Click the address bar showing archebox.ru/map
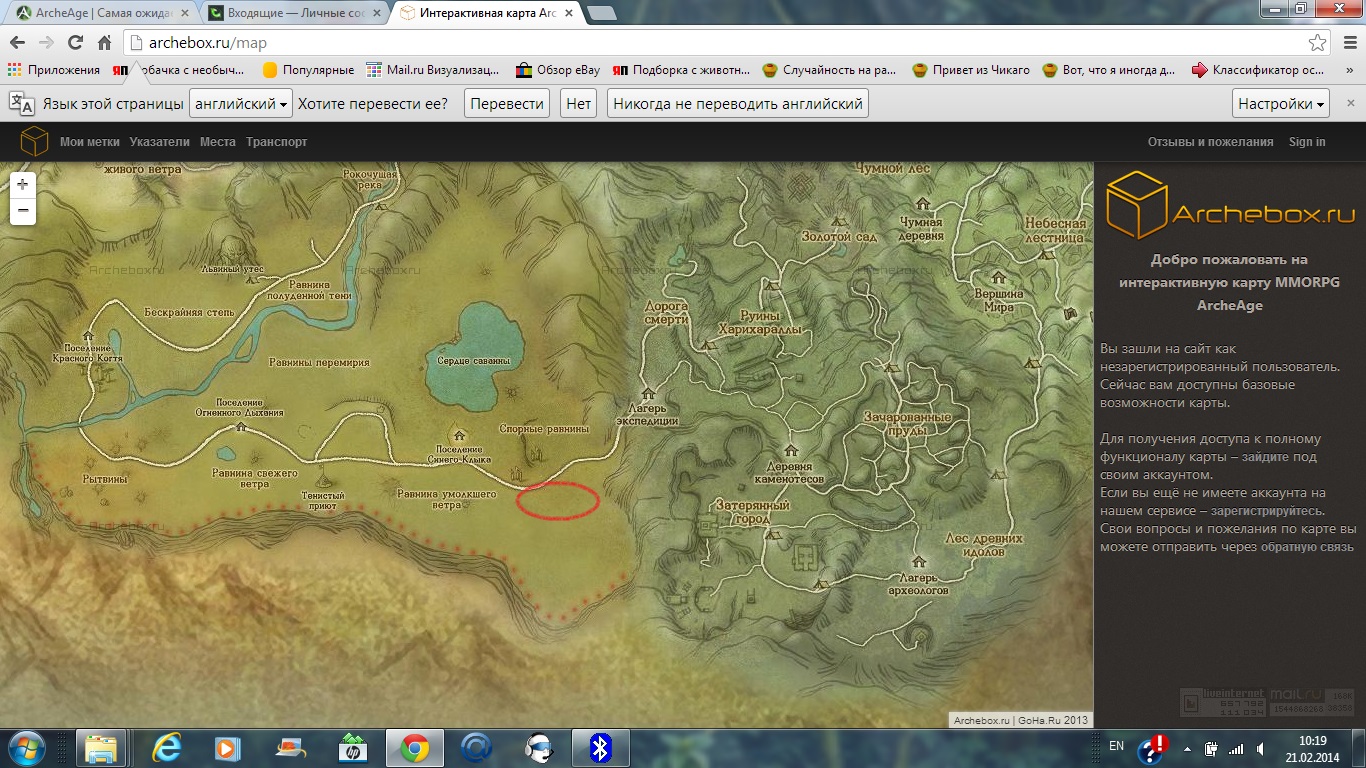Screen dimensions: 1366x768 [x=715, y=43]
